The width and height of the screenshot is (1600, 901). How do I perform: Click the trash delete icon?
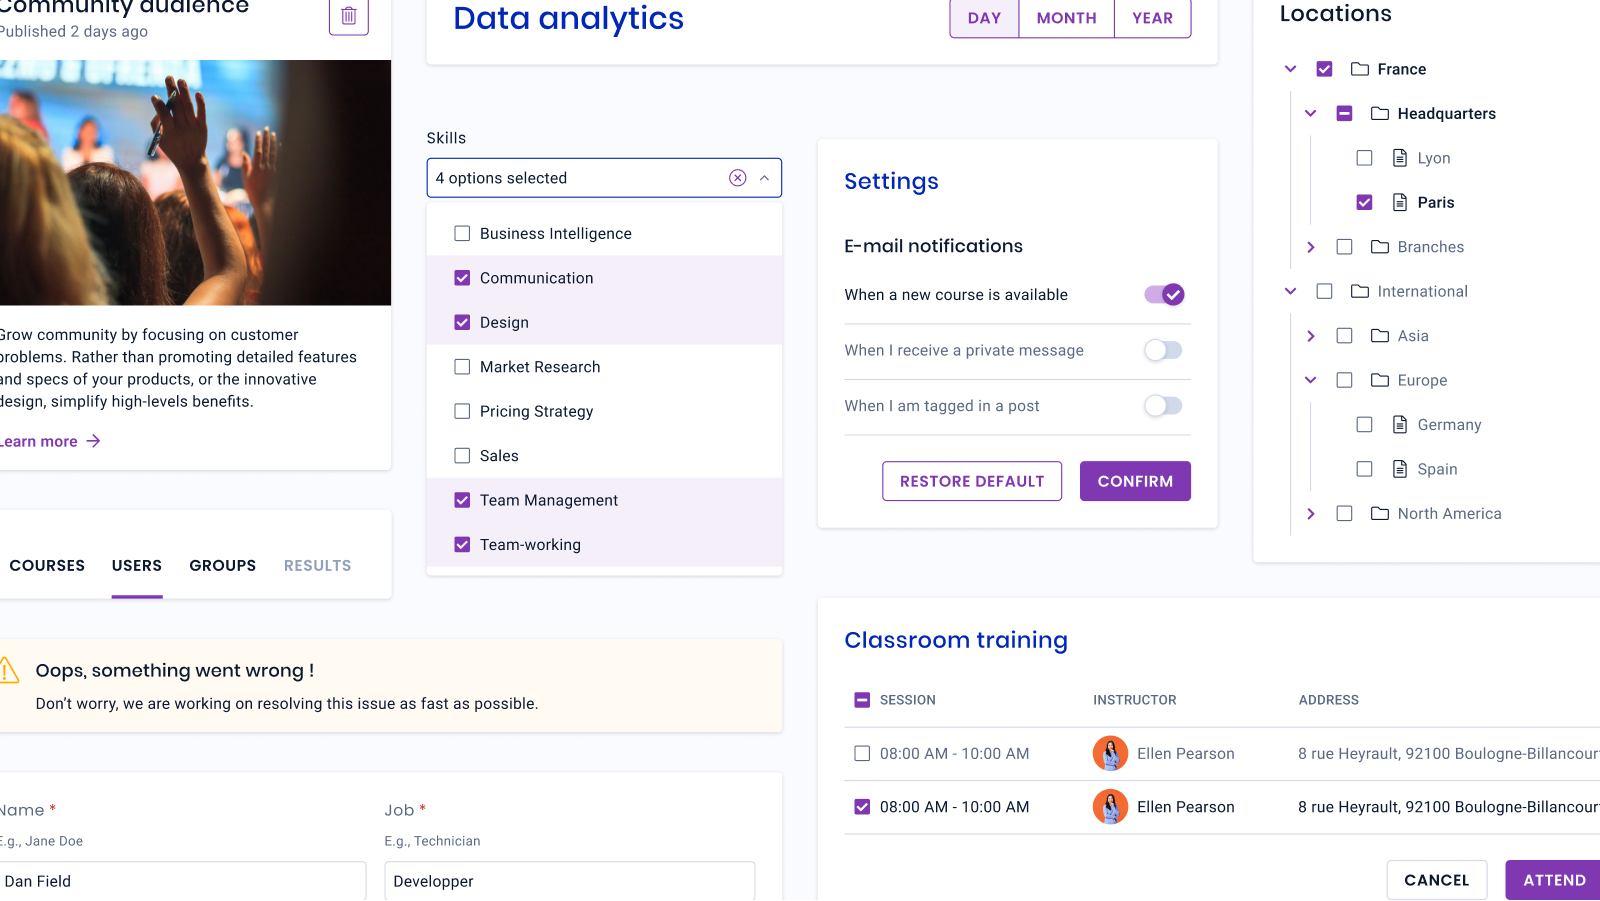pos(349,16)
